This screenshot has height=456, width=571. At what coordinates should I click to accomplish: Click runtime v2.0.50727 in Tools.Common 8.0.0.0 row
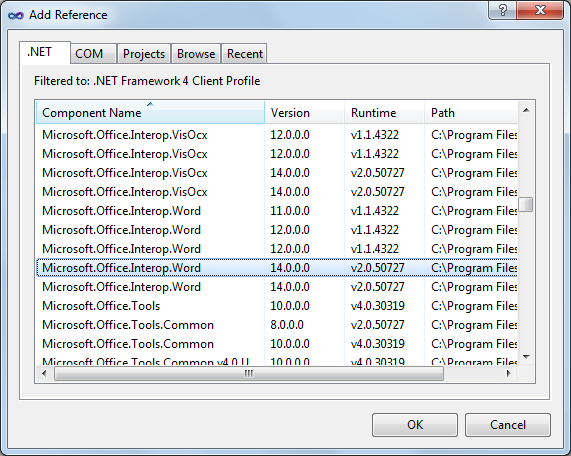click(378, 325)
